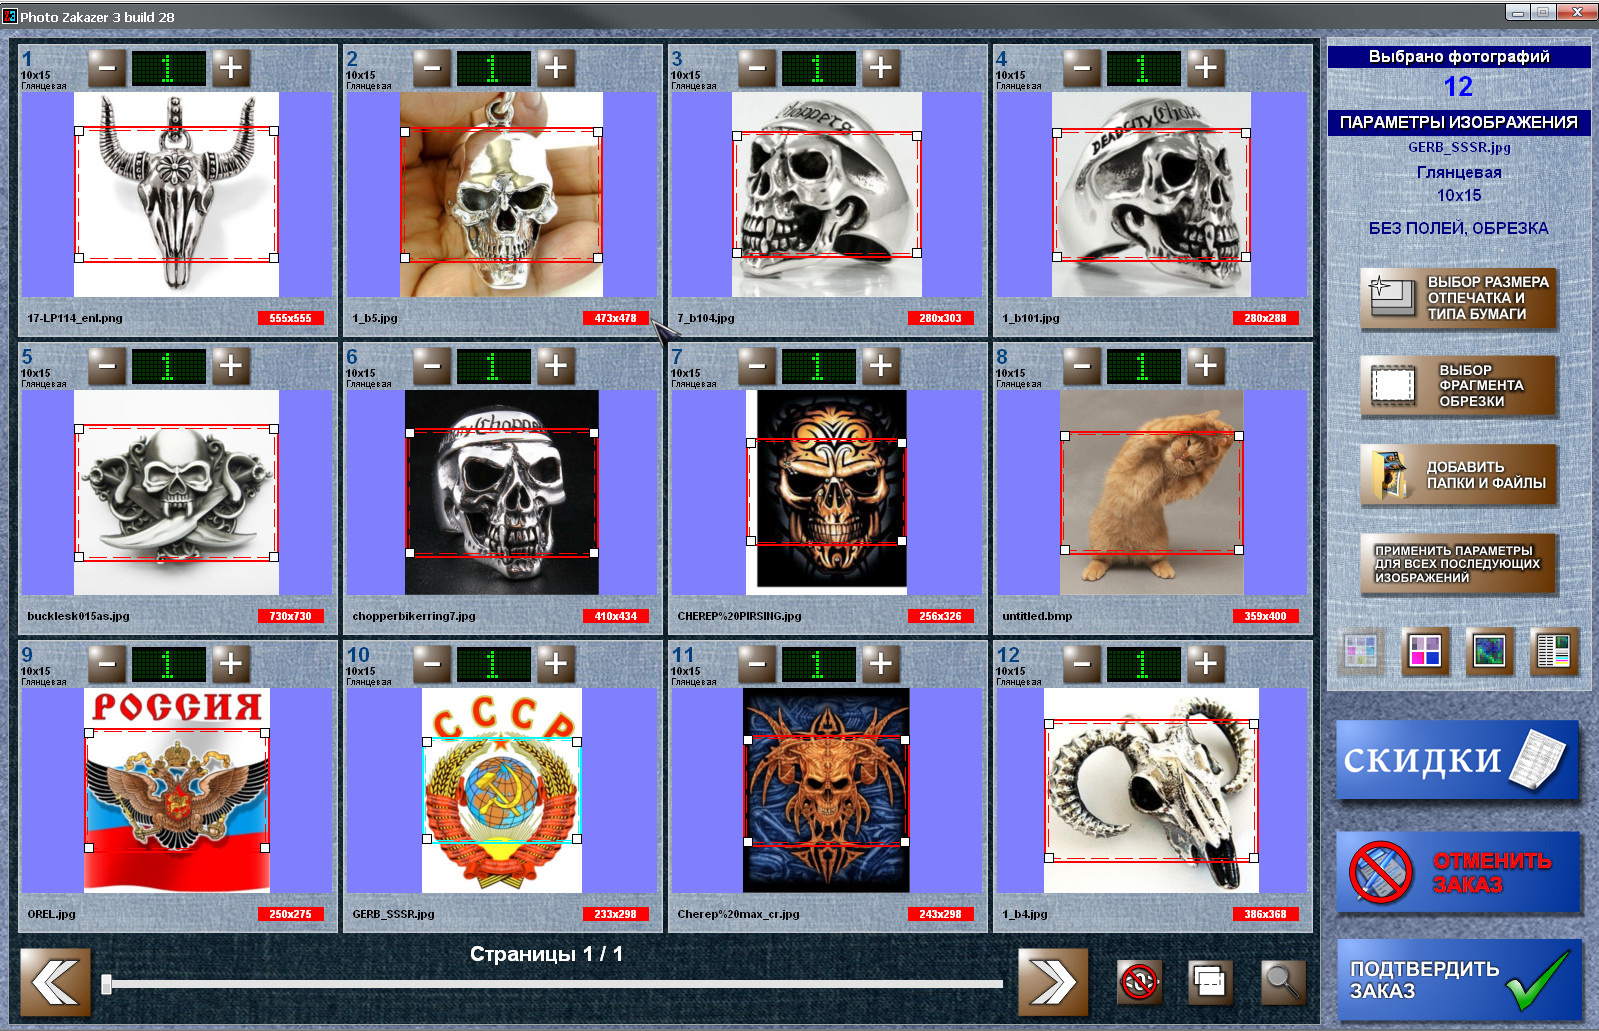This screenshot has height=1031, width=1599.
Task: Click the red prohibition sign icon by the next-page arrow
Action: [x=1139, y=982]
